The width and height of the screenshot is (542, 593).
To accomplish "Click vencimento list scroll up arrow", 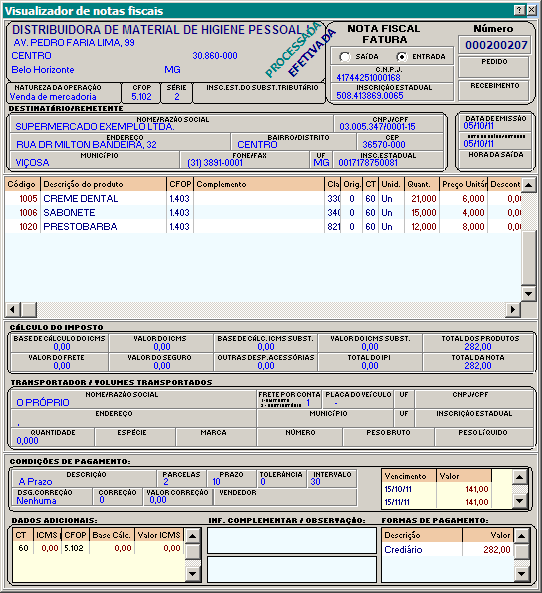I will click(519, 477).
